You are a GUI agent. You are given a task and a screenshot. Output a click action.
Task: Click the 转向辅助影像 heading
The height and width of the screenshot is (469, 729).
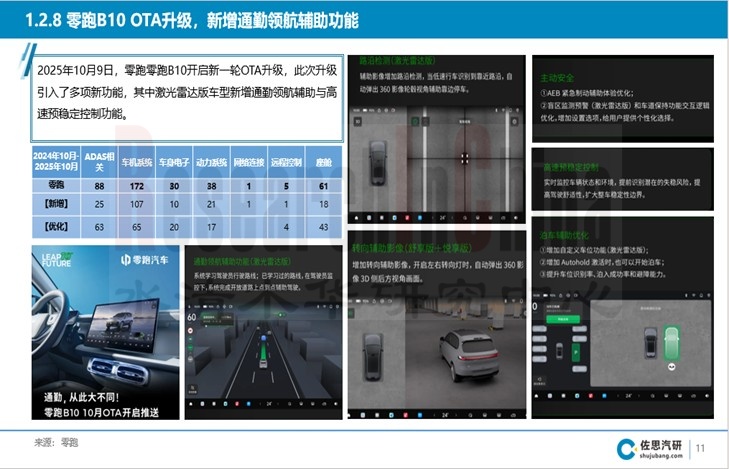tap(411, 248)
